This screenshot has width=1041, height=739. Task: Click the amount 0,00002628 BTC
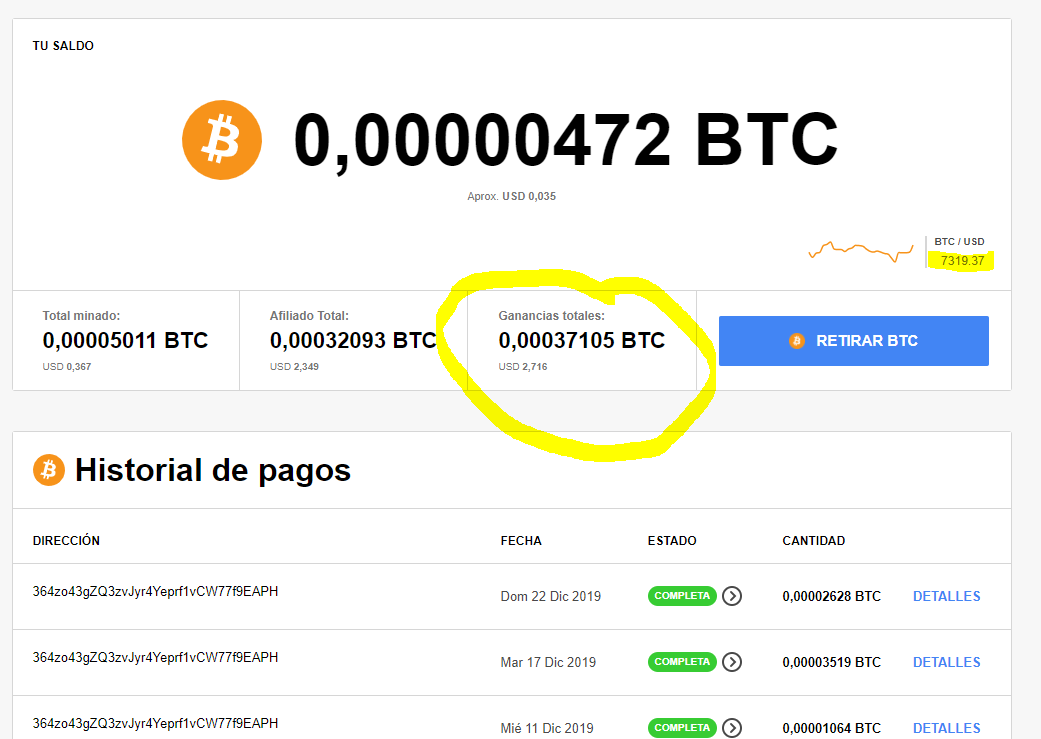pos(831,596)
